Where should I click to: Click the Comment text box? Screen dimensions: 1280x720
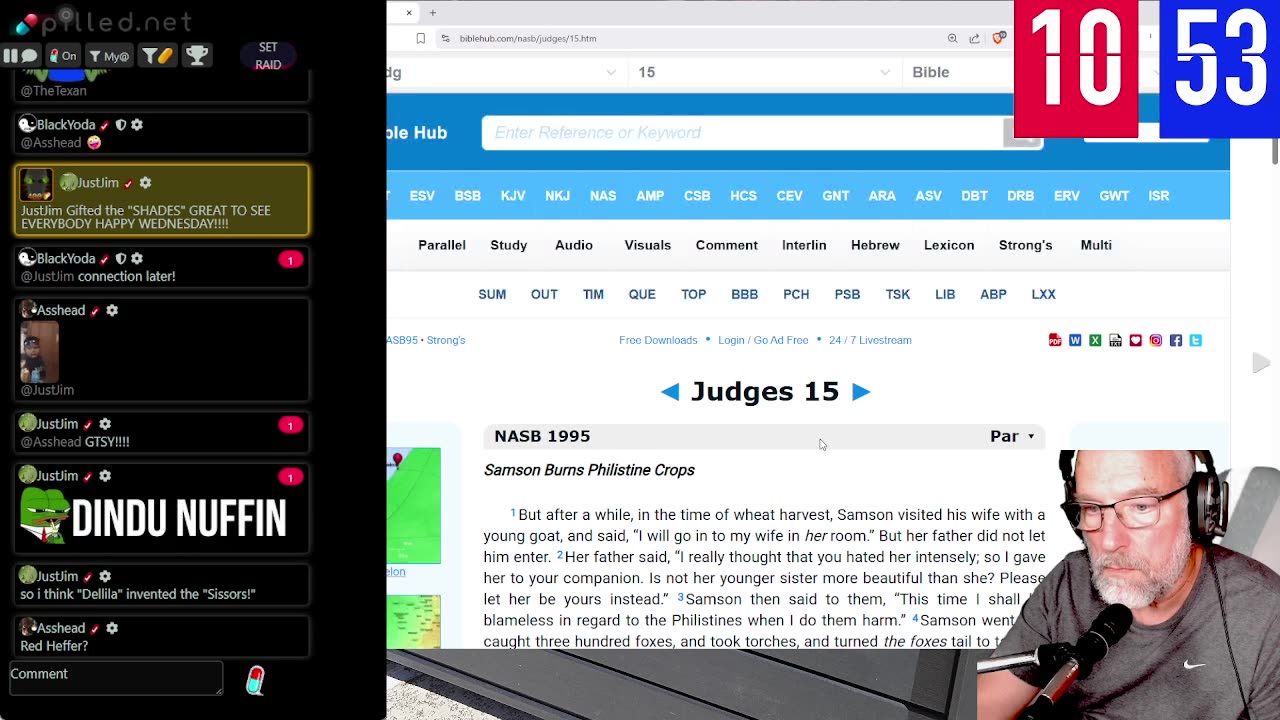[116, 678]
